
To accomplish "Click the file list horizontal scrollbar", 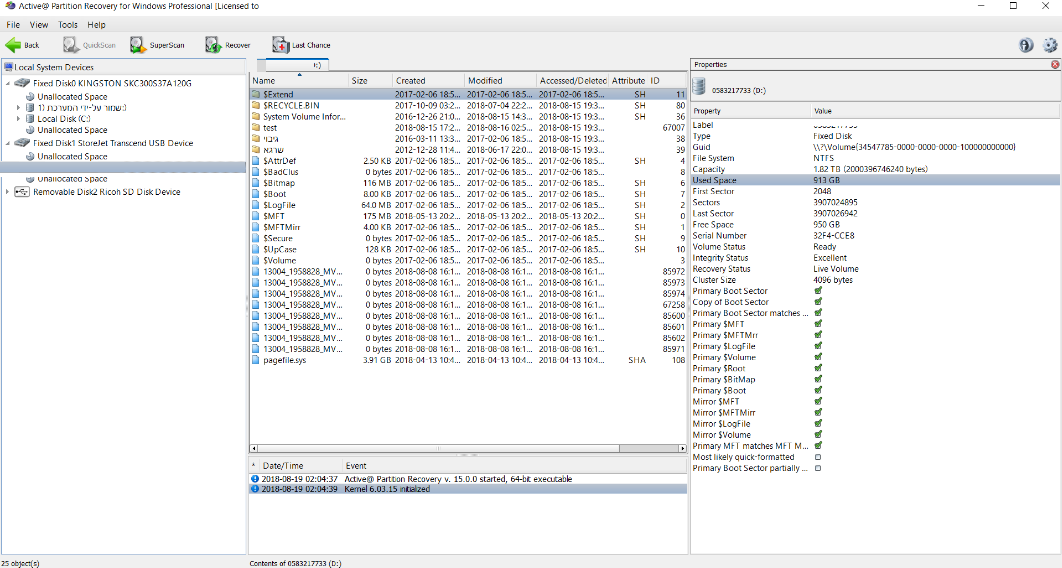I will point(438,448).
